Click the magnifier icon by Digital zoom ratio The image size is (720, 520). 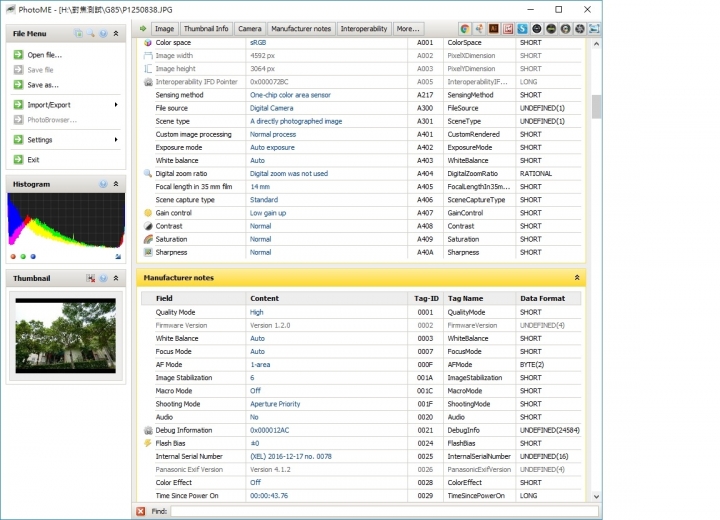tap(148, 174)
